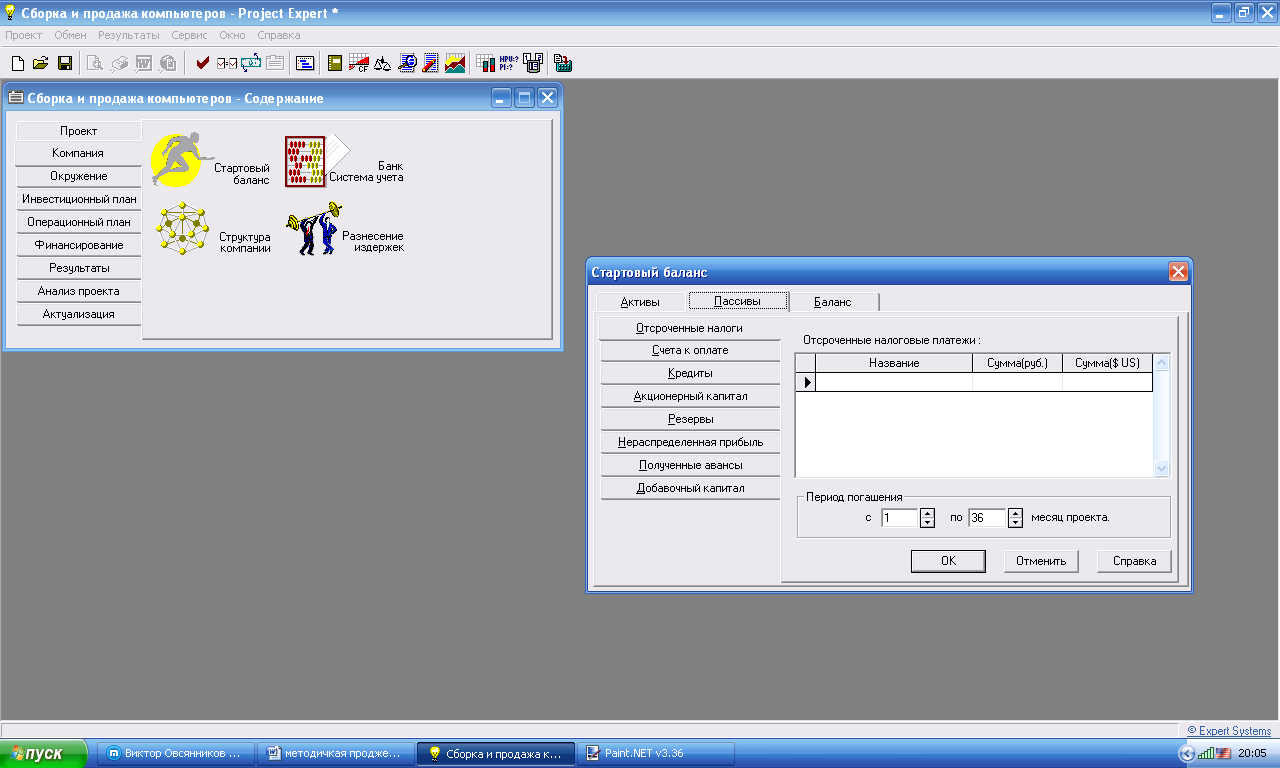1280x768 pixels.
Task: Click the magnifier over globe toolbar icon
Action: [x=407, y=63]
